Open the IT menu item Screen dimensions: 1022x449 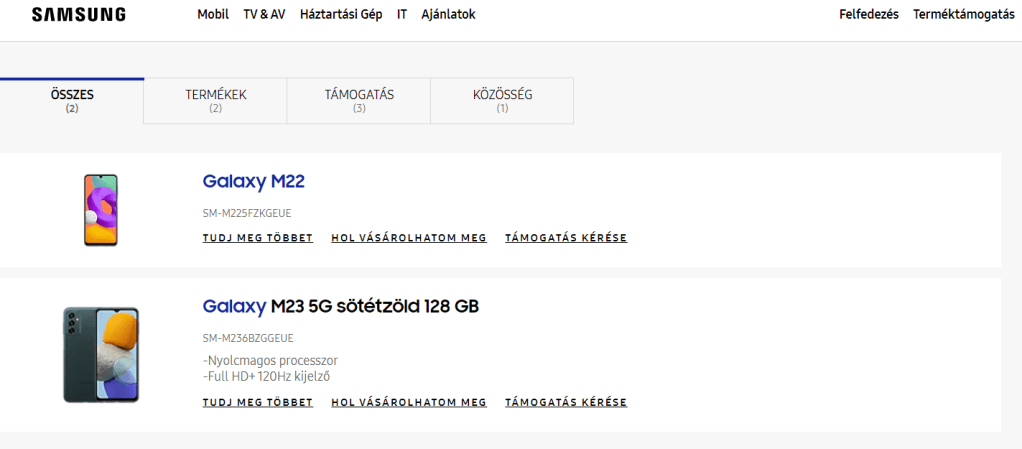pyautogui.click(x=402, y=15)
